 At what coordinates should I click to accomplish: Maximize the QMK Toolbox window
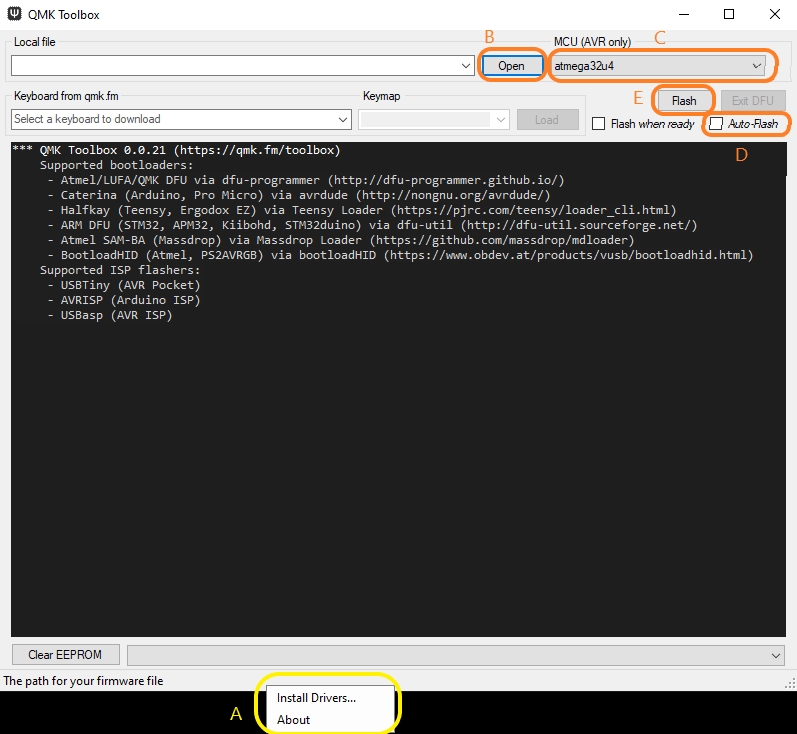tap(728, 14)
